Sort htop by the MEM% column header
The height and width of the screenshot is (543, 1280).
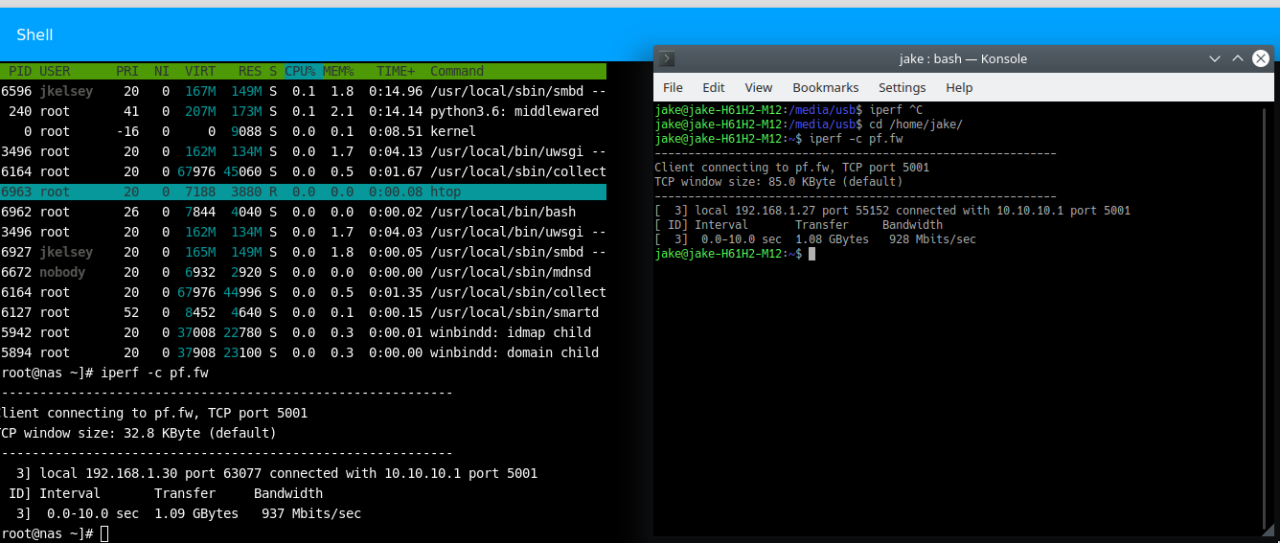tap(338, 71)
